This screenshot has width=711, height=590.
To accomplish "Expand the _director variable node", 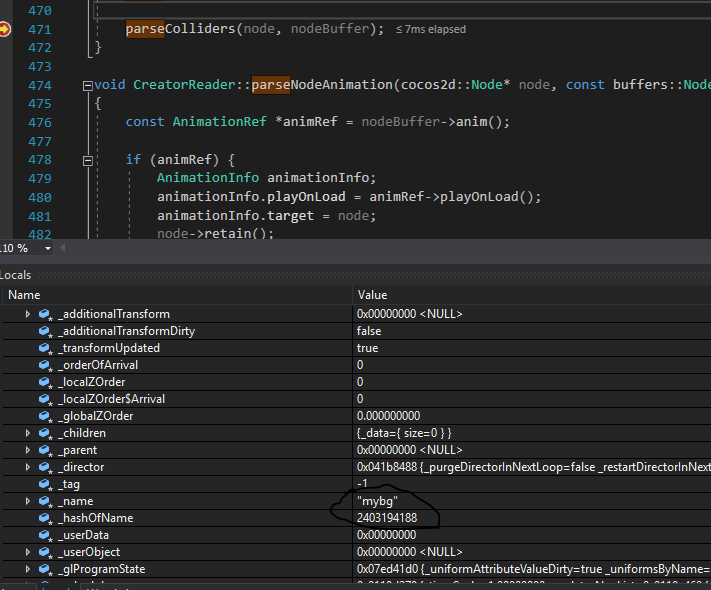I will tap(28, 467).
